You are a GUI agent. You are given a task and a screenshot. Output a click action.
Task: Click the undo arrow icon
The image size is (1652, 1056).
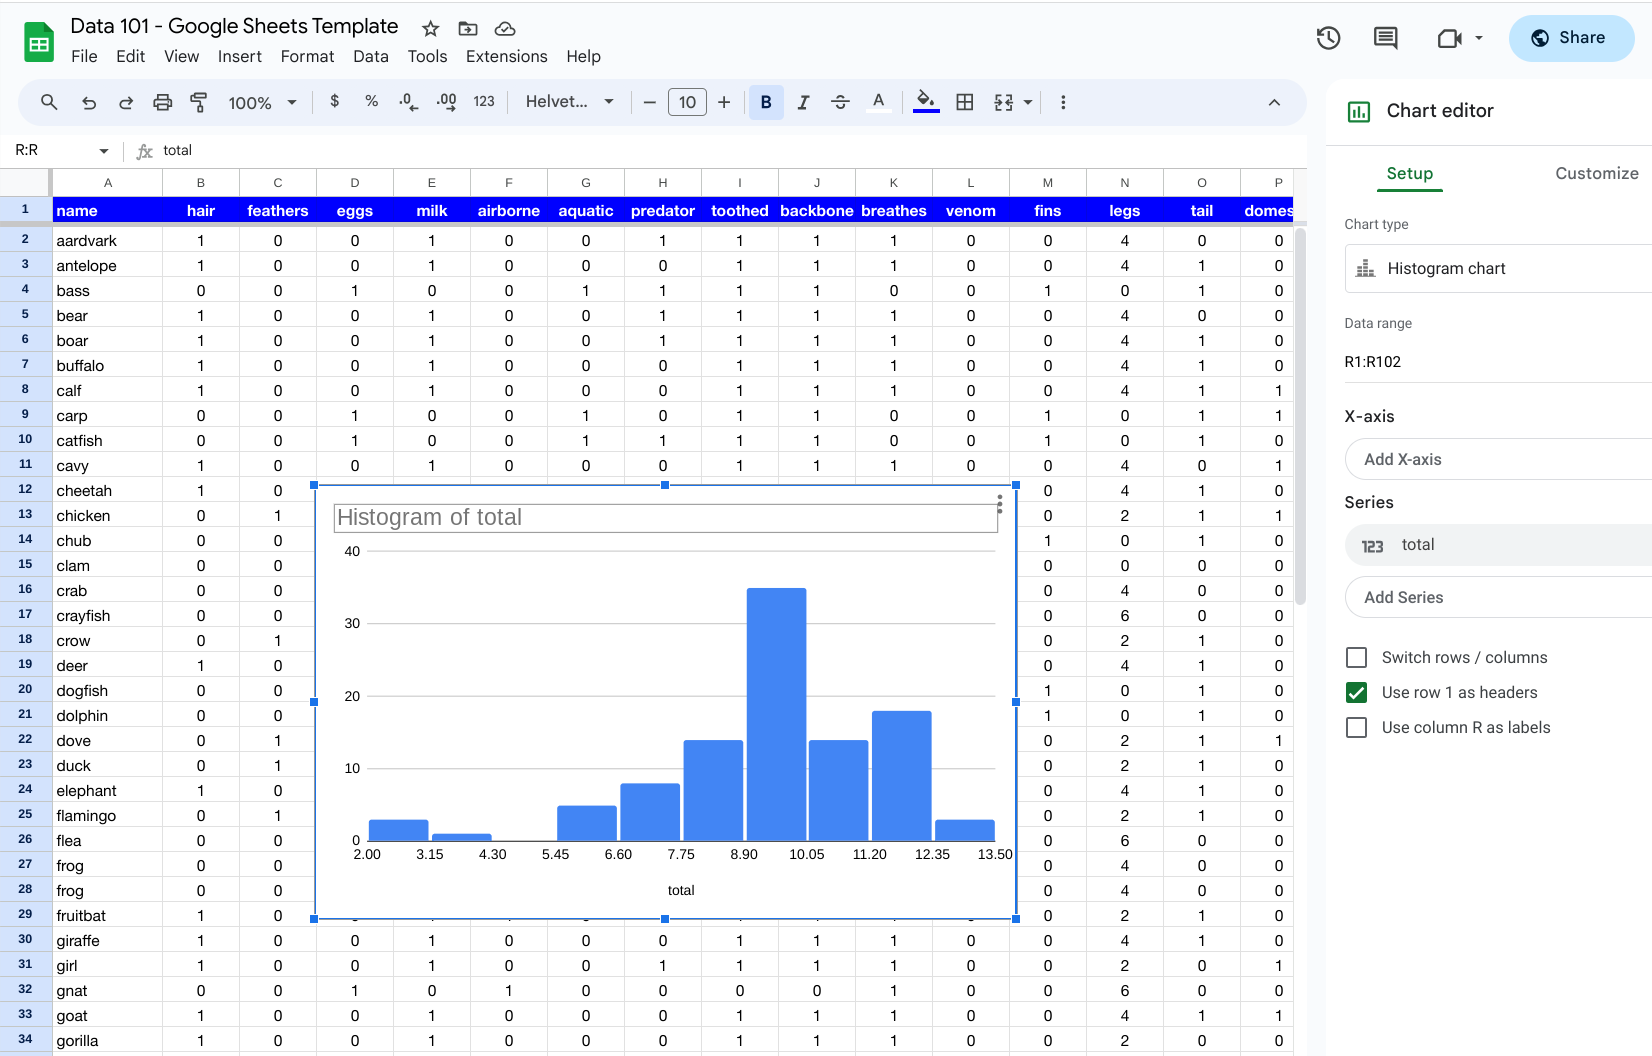click(89, 102)
